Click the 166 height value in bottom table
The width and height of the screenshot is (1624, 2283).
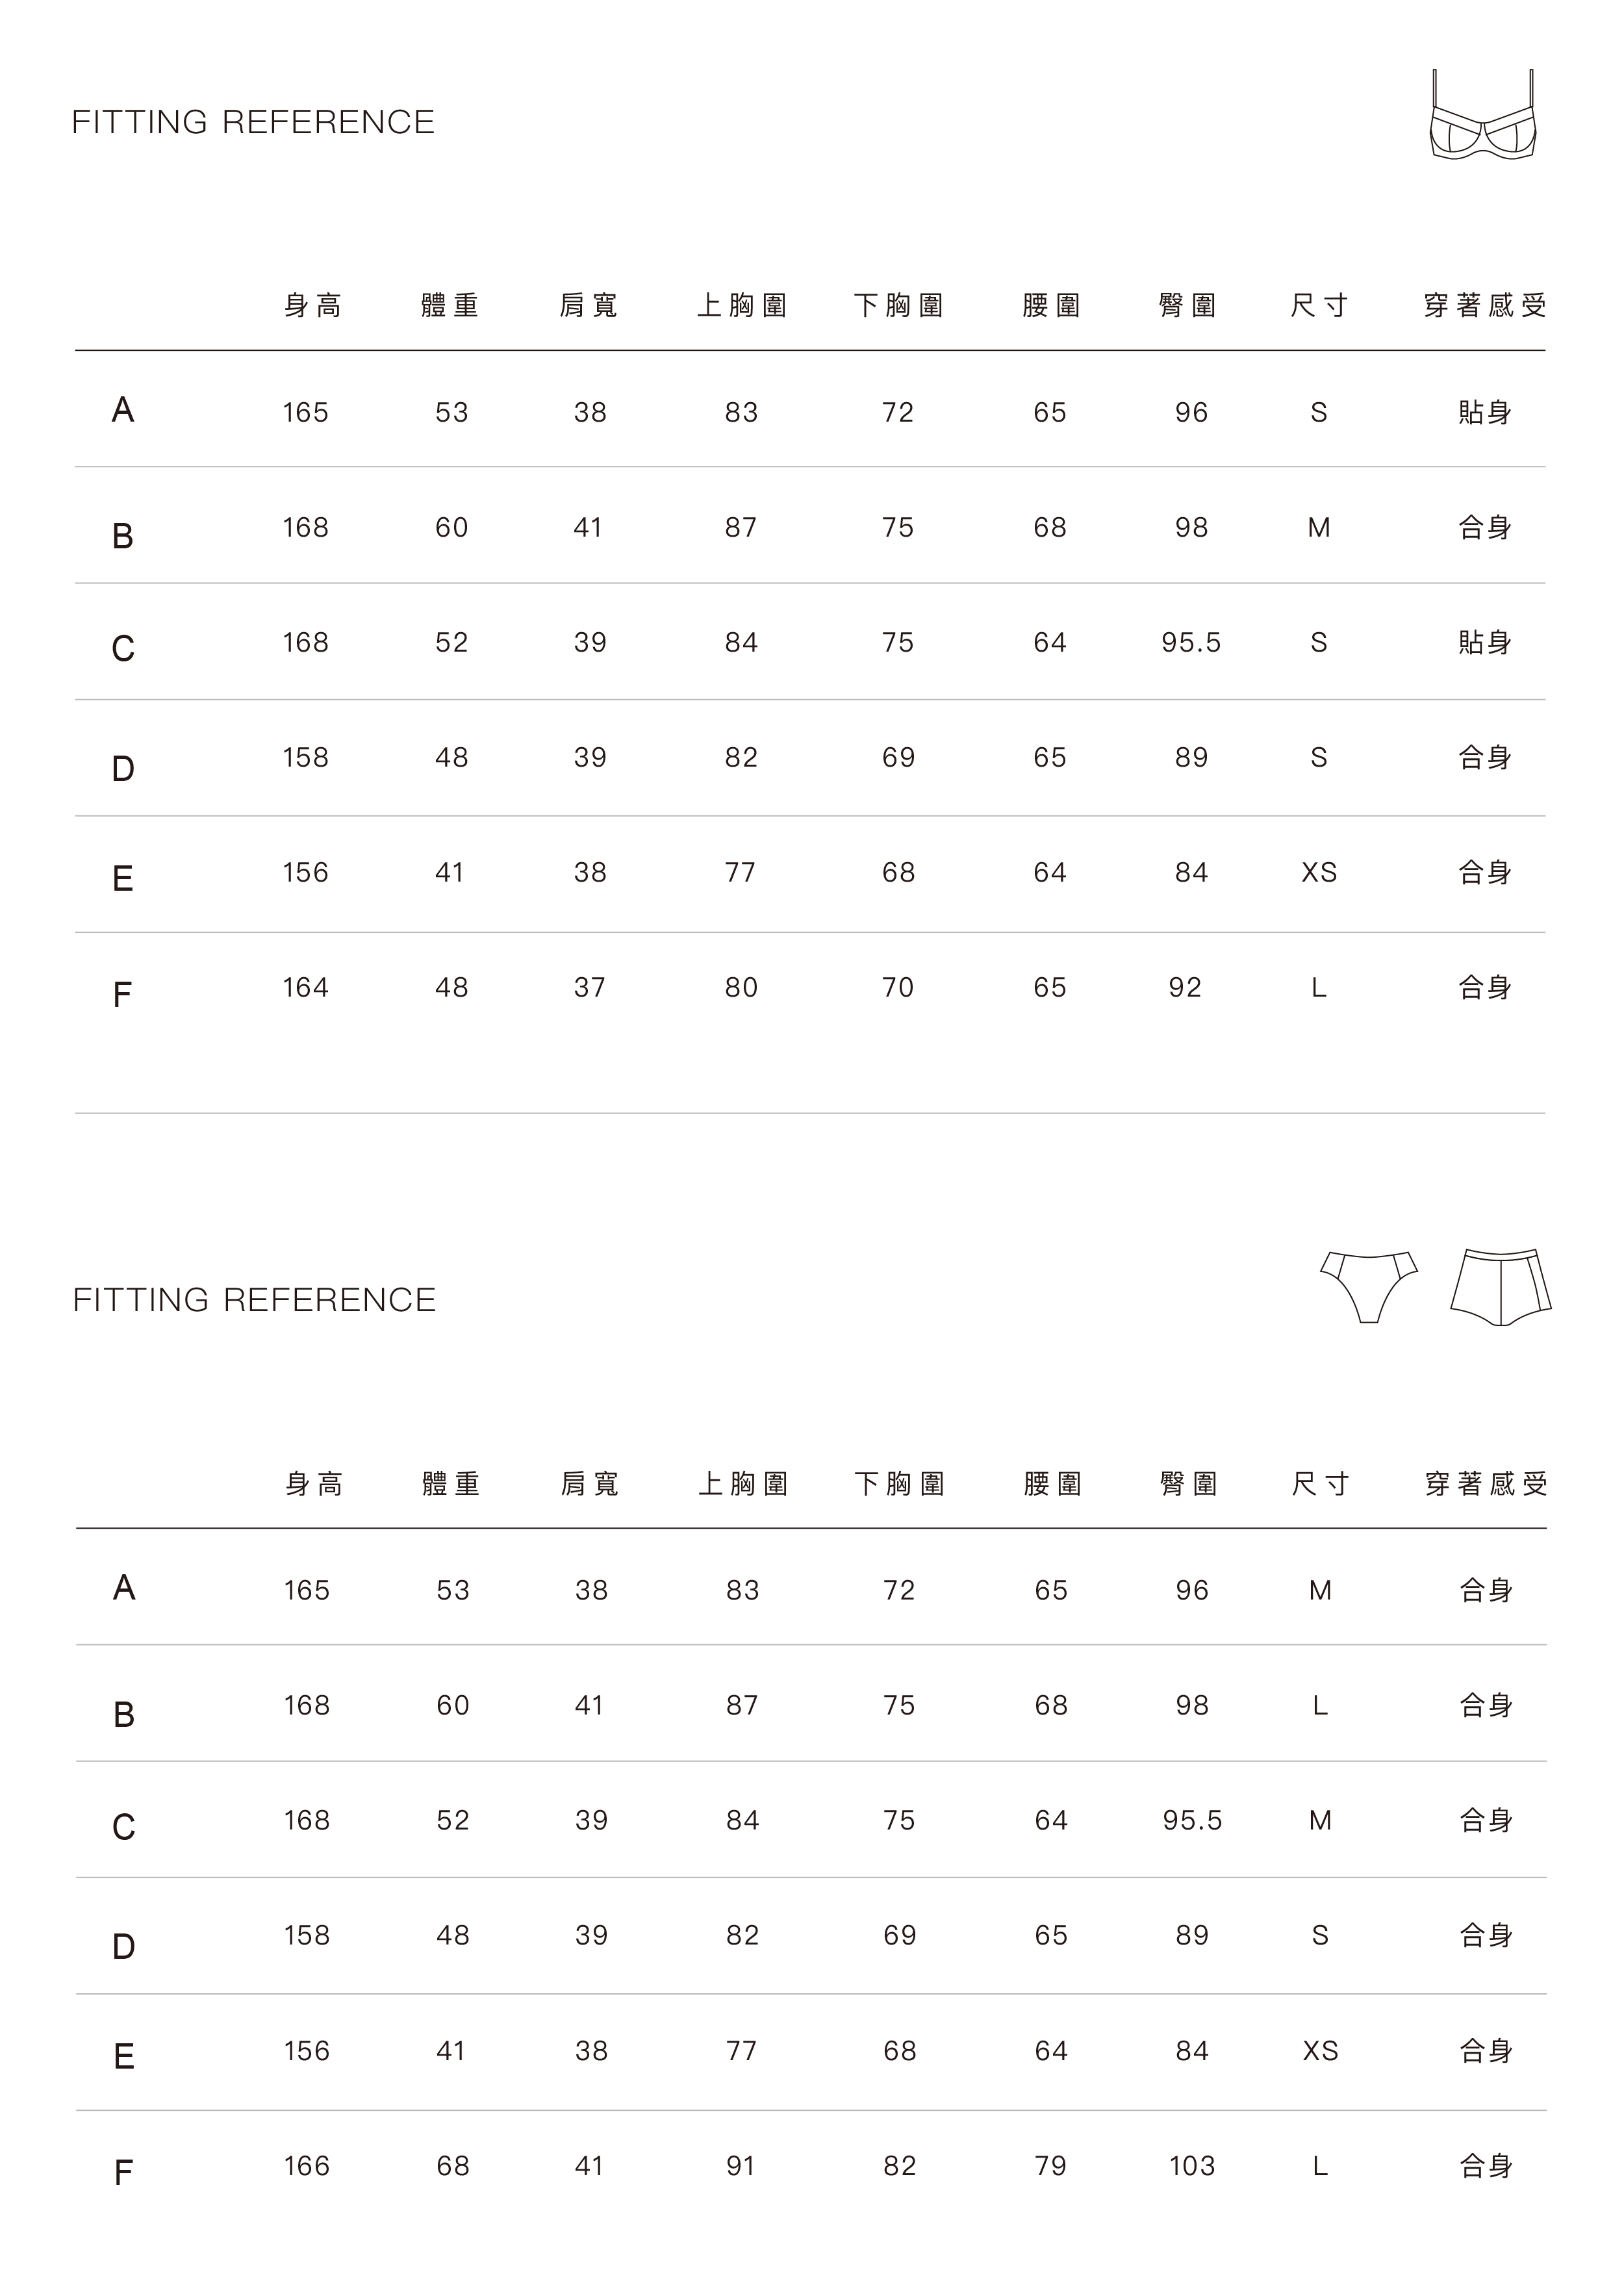pos(306,2166)
